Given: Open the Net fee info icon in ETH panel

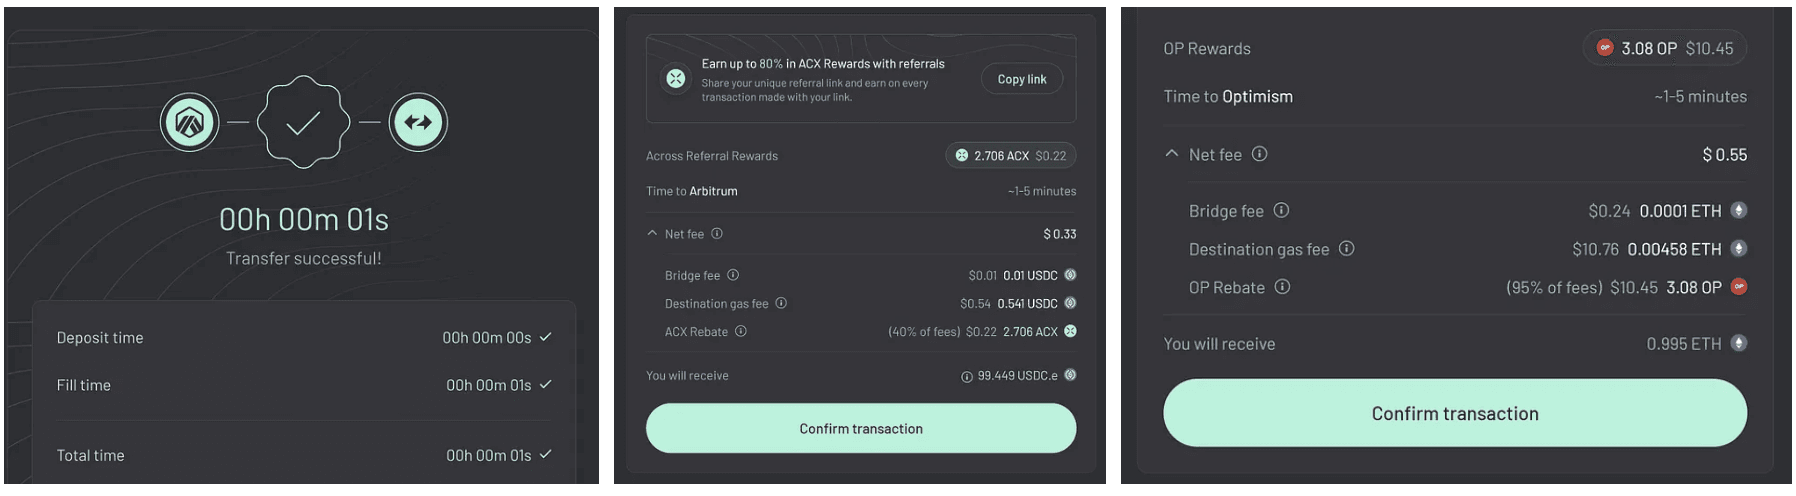Looking at the screenshot, I should [x=1260, y=154].
